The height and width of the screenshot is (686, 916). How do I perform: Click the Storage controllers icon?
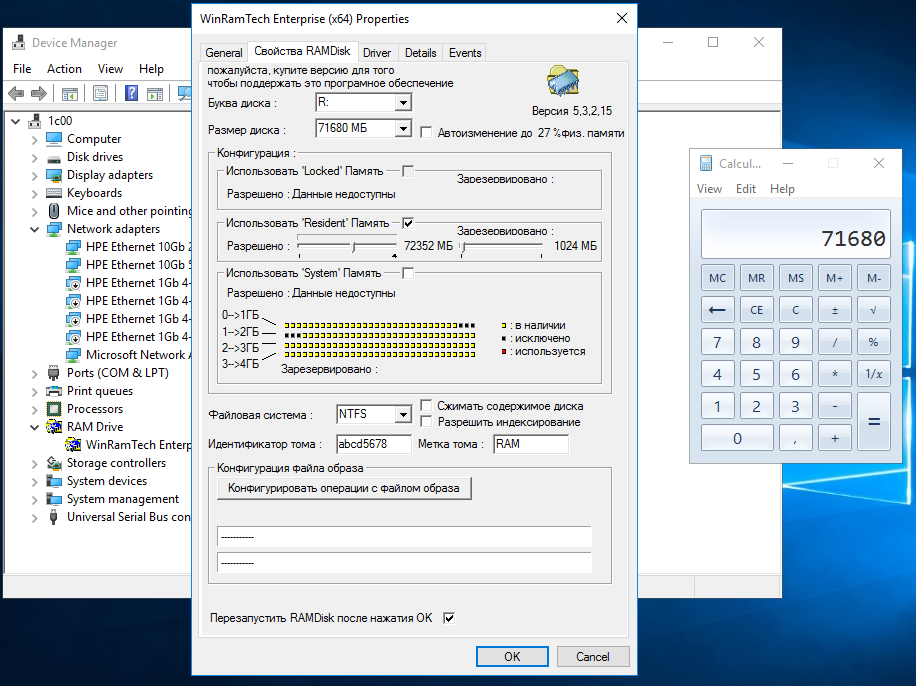pyautogui.click(x=54, y=463)
